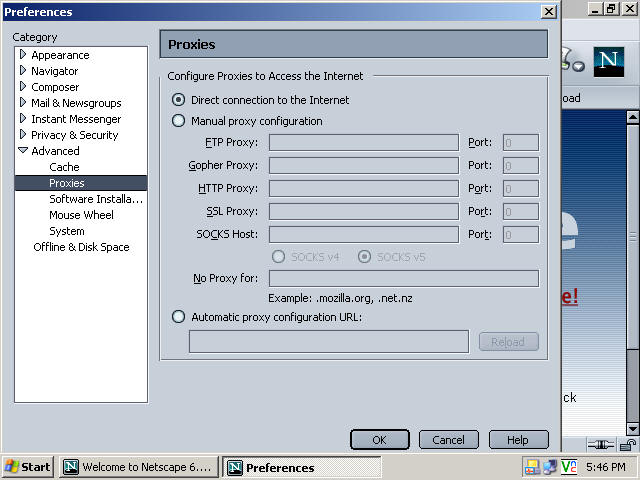Image resolution: width=640 pixels, height=480 pixels.
Task: Click the red underlined link in browser
Action: [x=570, y=296]
